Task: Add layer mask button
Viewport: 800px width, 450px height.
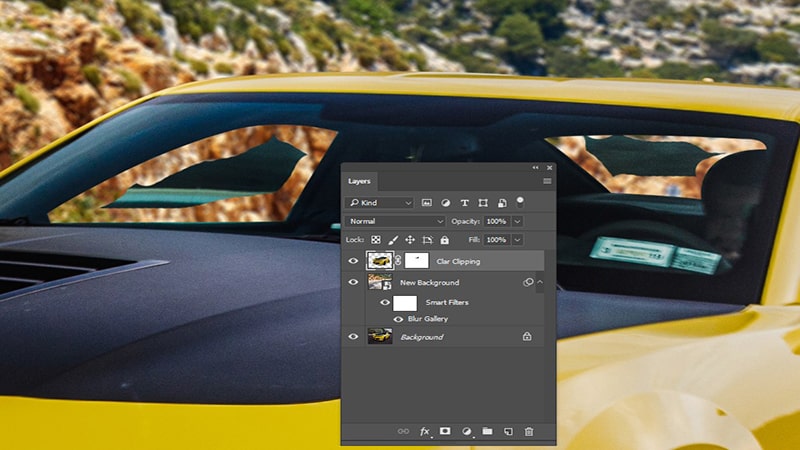Action: pyautogui.click(x=445, y=431)
